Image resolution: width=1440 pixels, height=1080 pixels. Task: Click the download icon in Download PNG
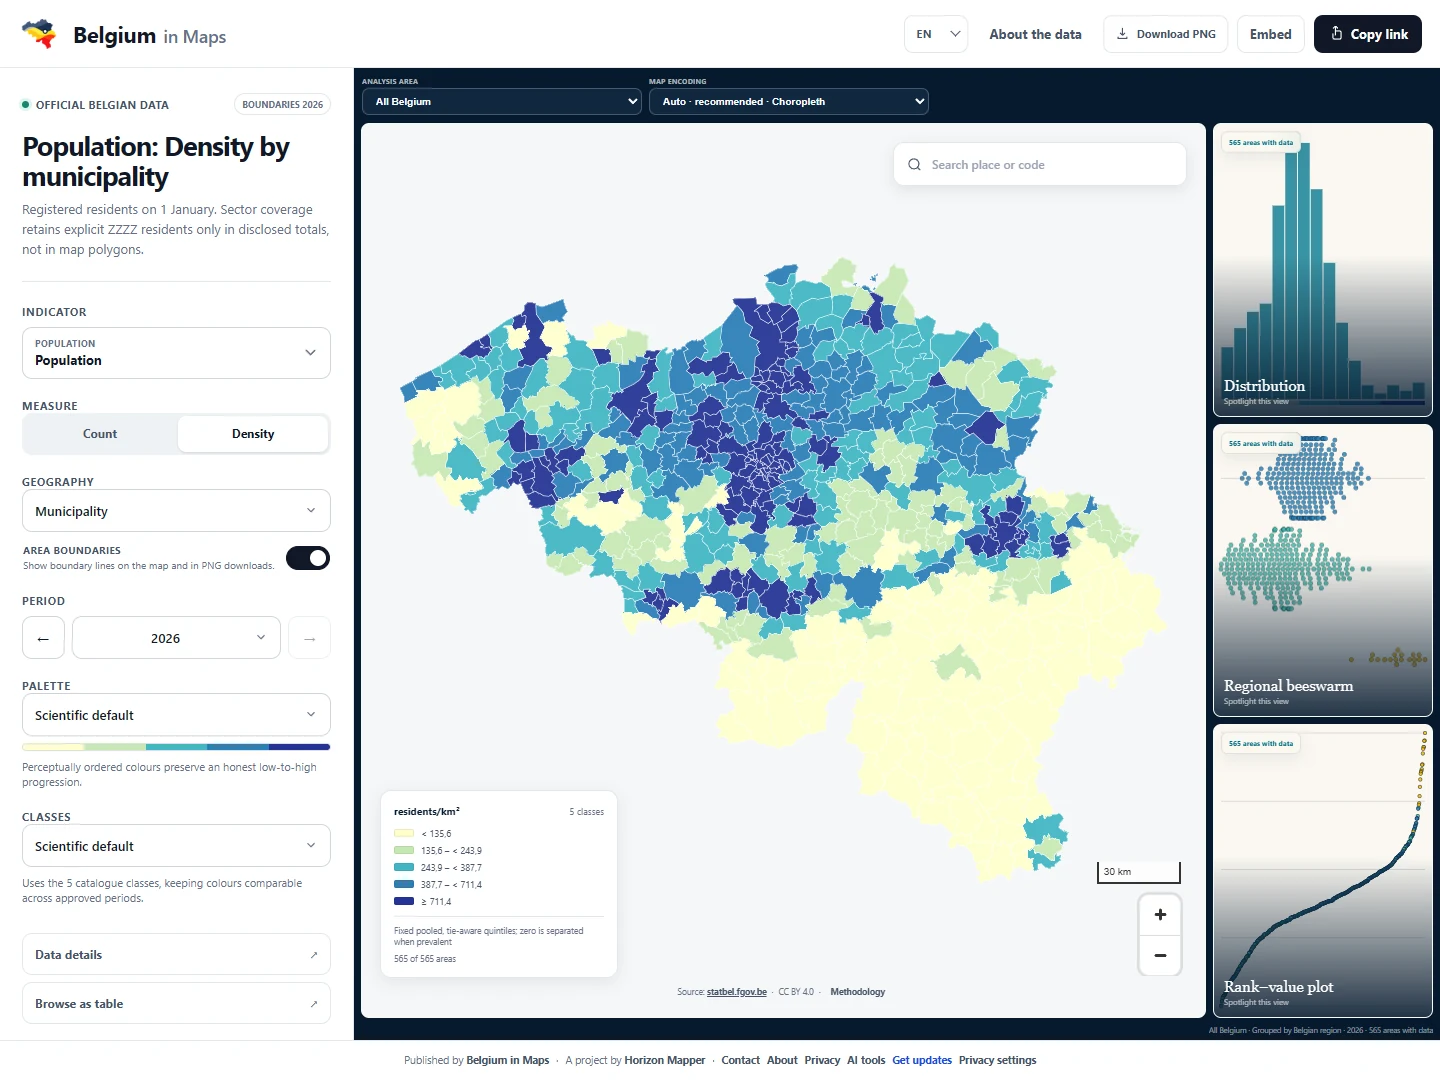1122,34
